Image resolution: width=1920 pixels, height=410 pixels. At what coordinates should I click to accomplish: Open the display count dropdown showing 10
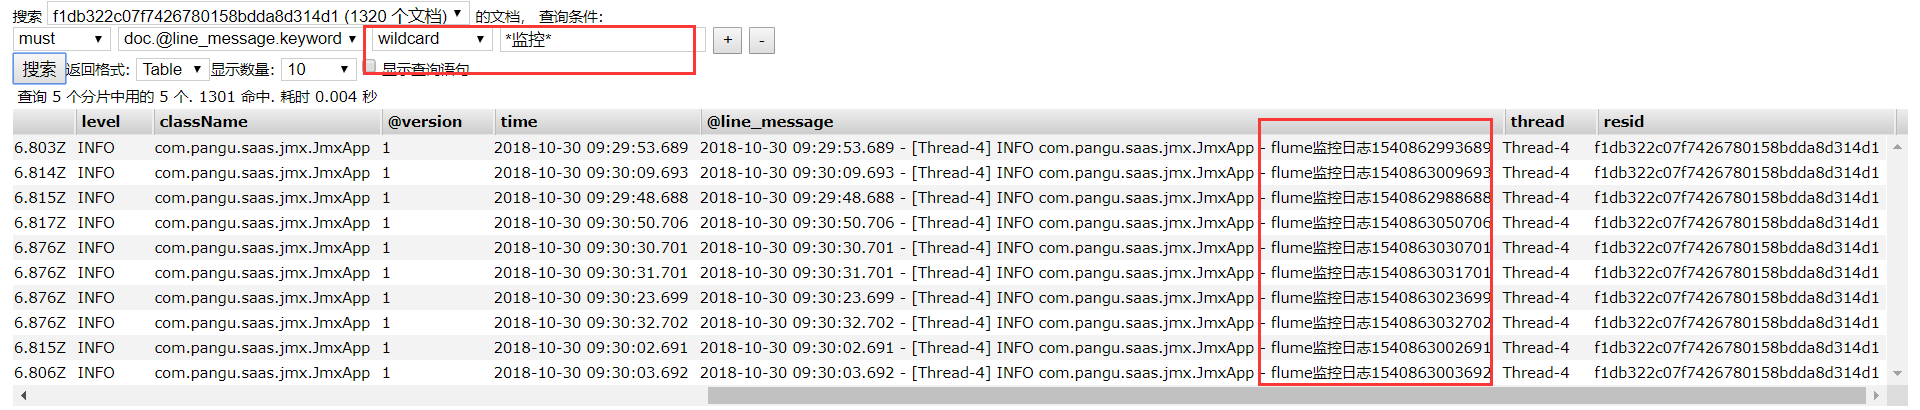click(318, 69)
